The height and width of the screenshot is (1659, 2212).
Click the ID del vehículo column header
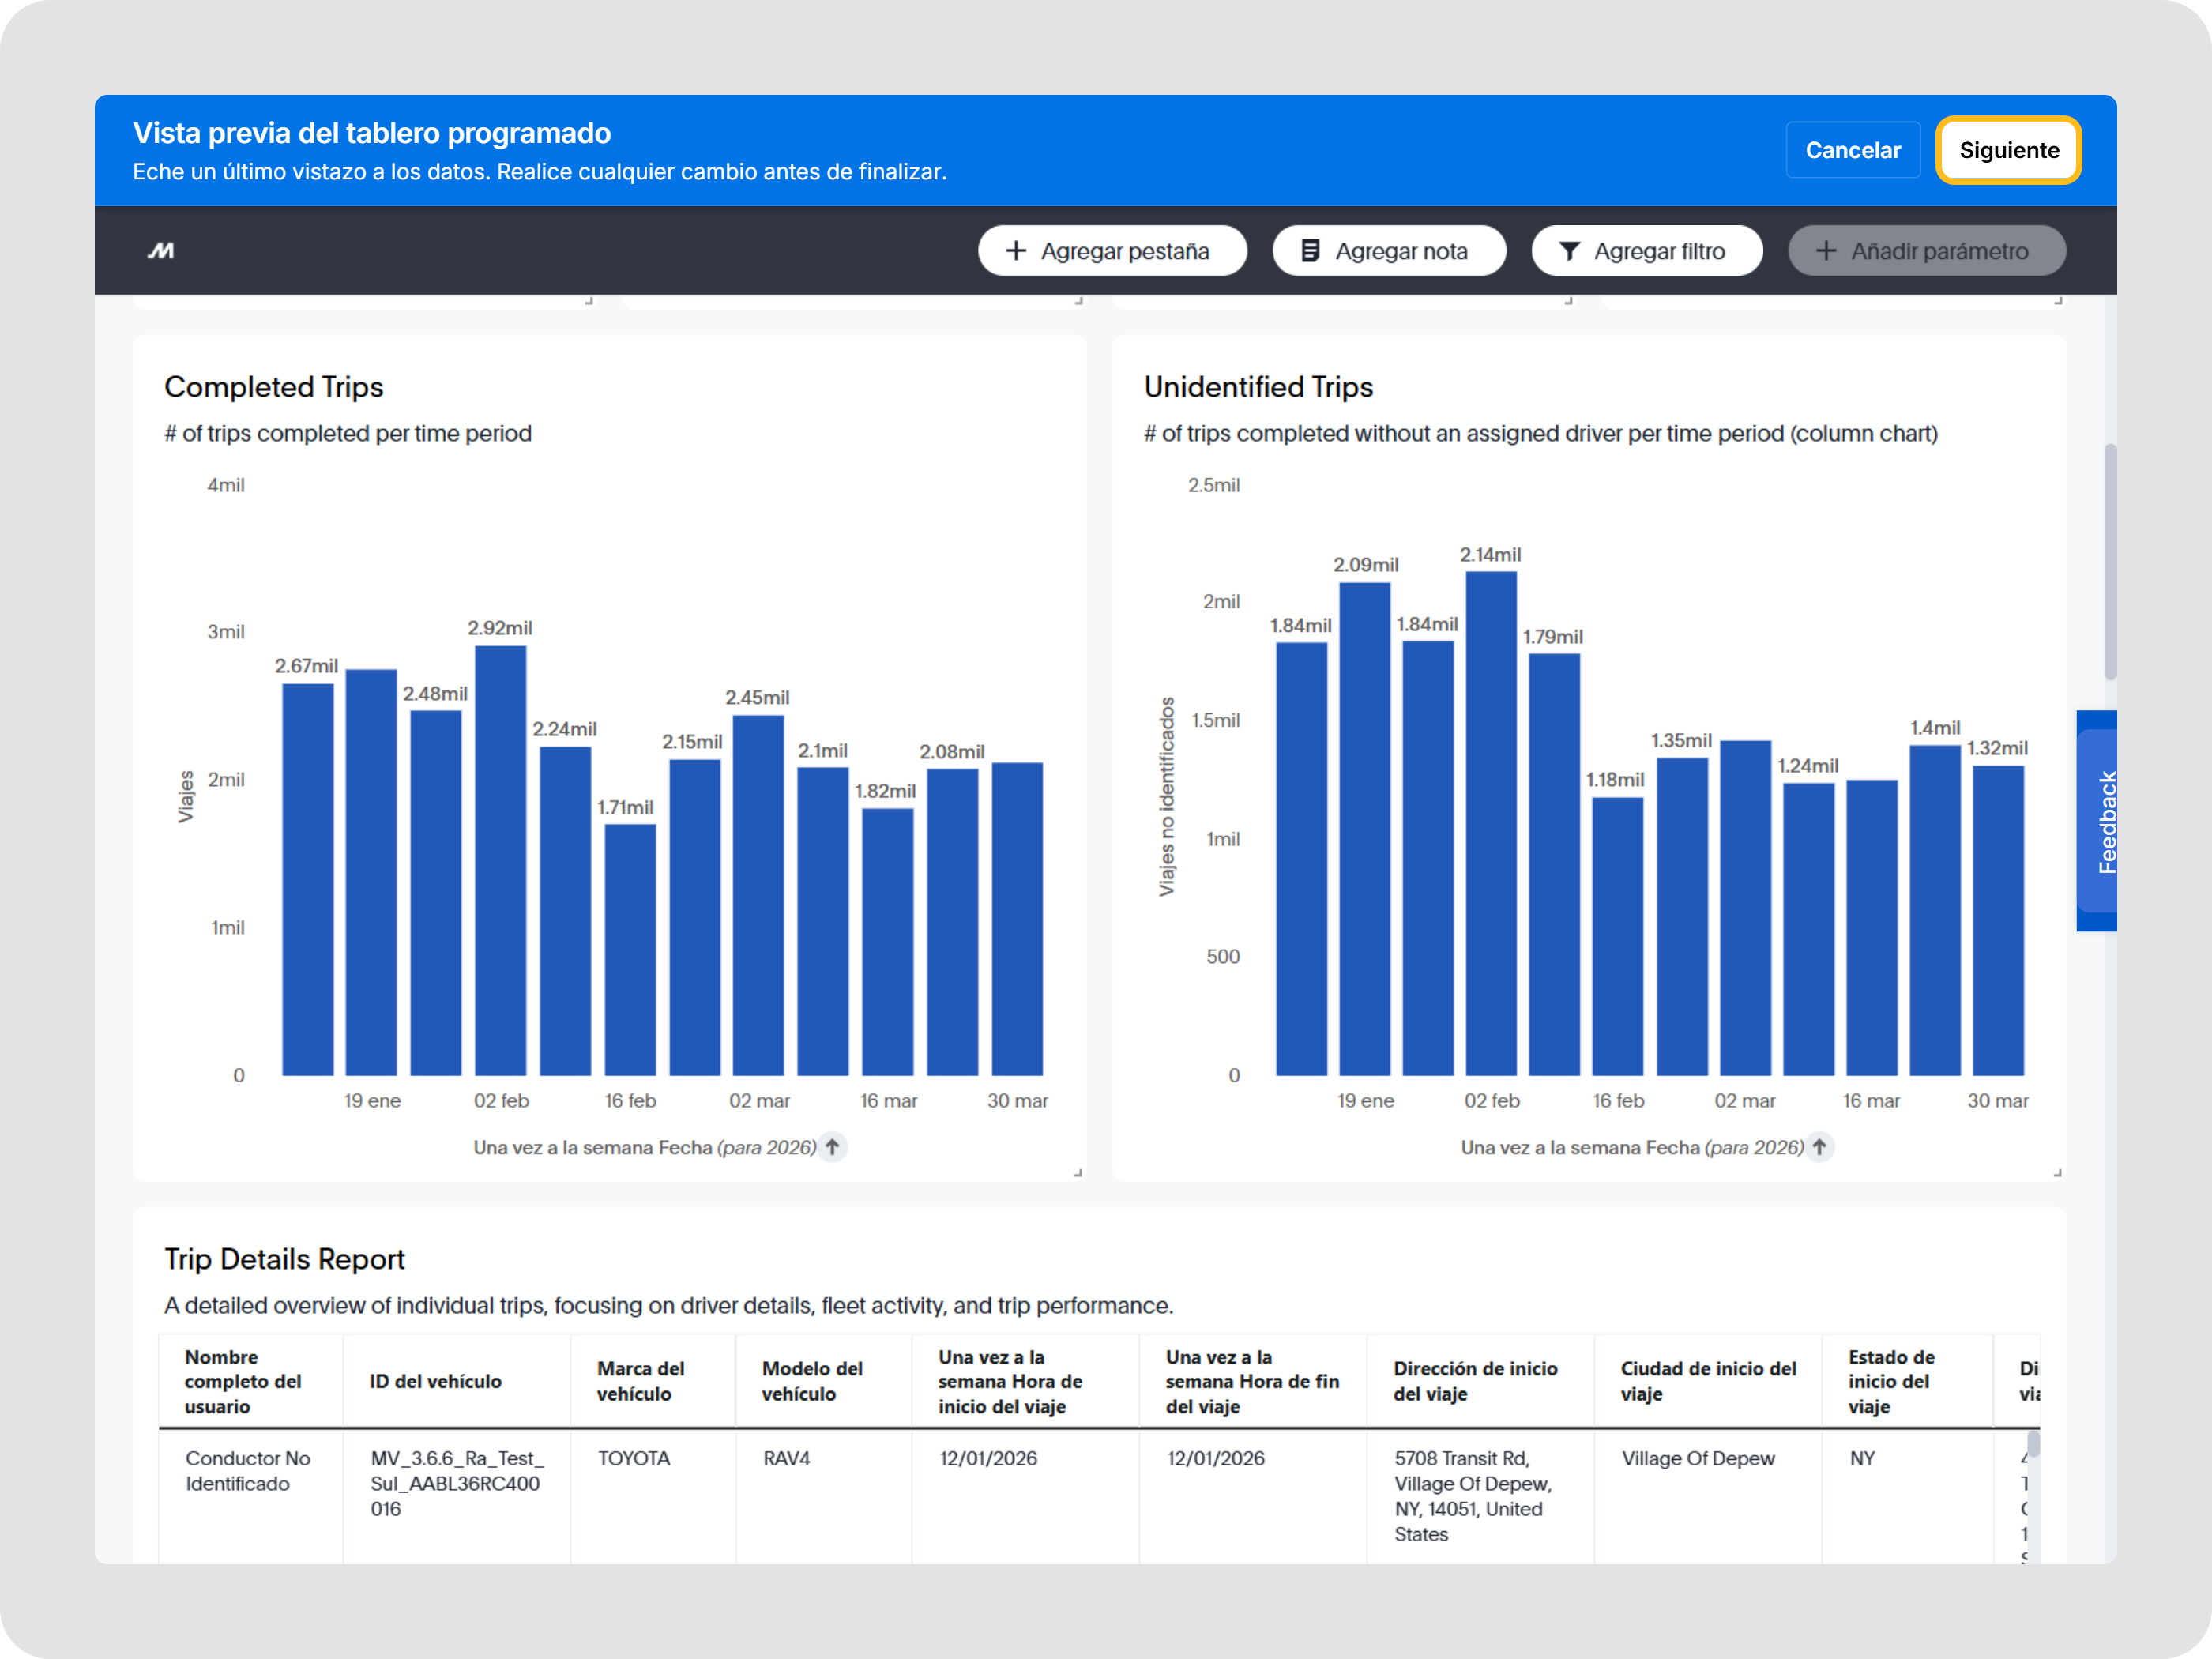tap(435, 1381)
